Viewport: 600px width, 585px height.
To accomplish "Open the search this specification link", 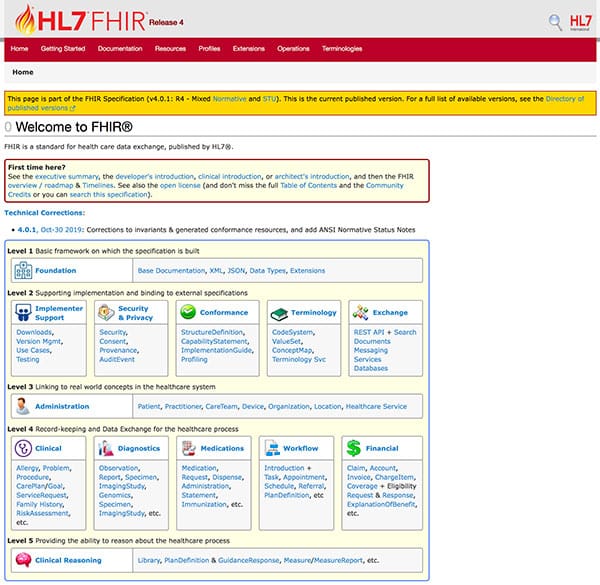I will [x=108, y=194].
